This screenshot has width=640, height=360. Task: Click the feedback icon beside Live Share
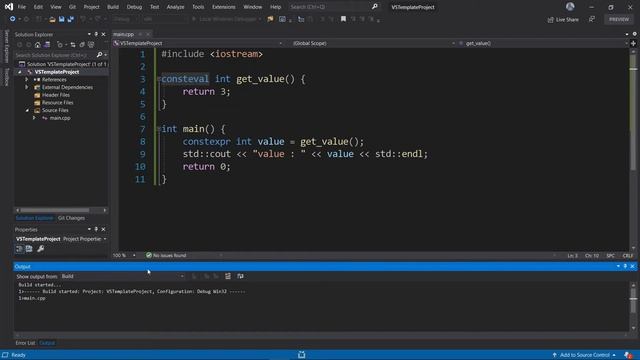pos(592,19)
